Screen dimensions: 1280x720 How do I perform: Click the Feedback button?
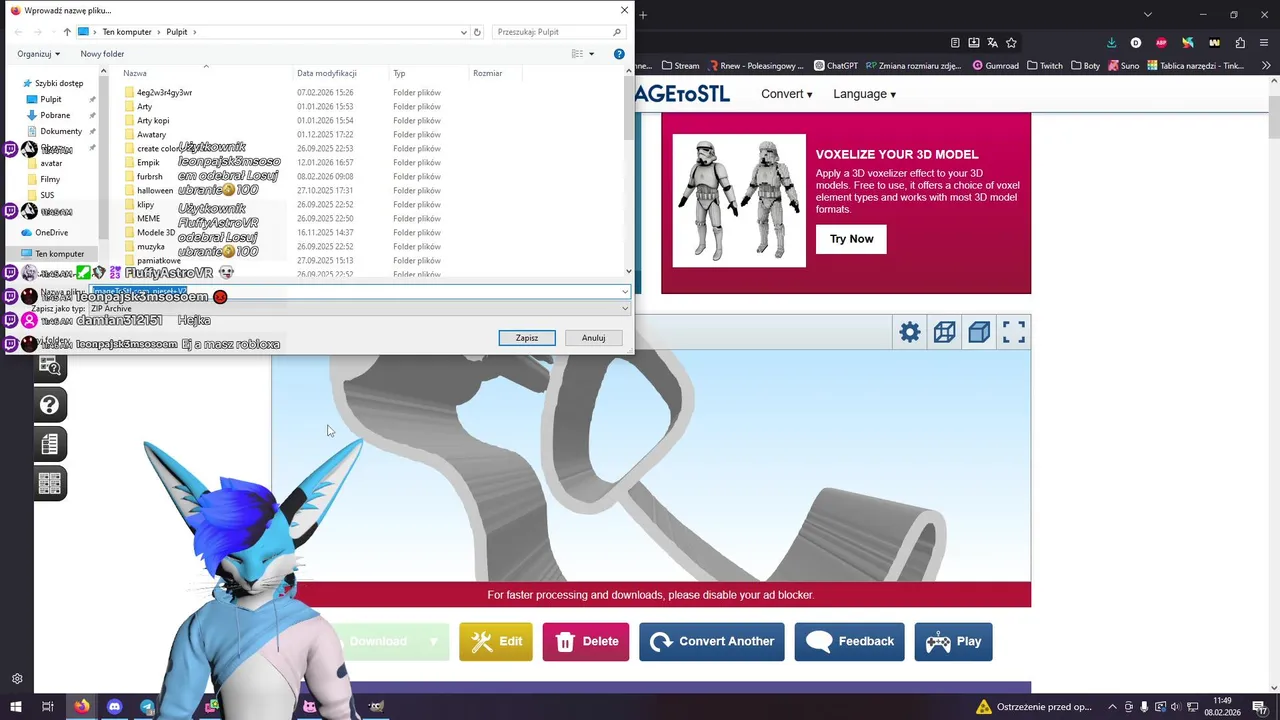click(x=850, y=642)
